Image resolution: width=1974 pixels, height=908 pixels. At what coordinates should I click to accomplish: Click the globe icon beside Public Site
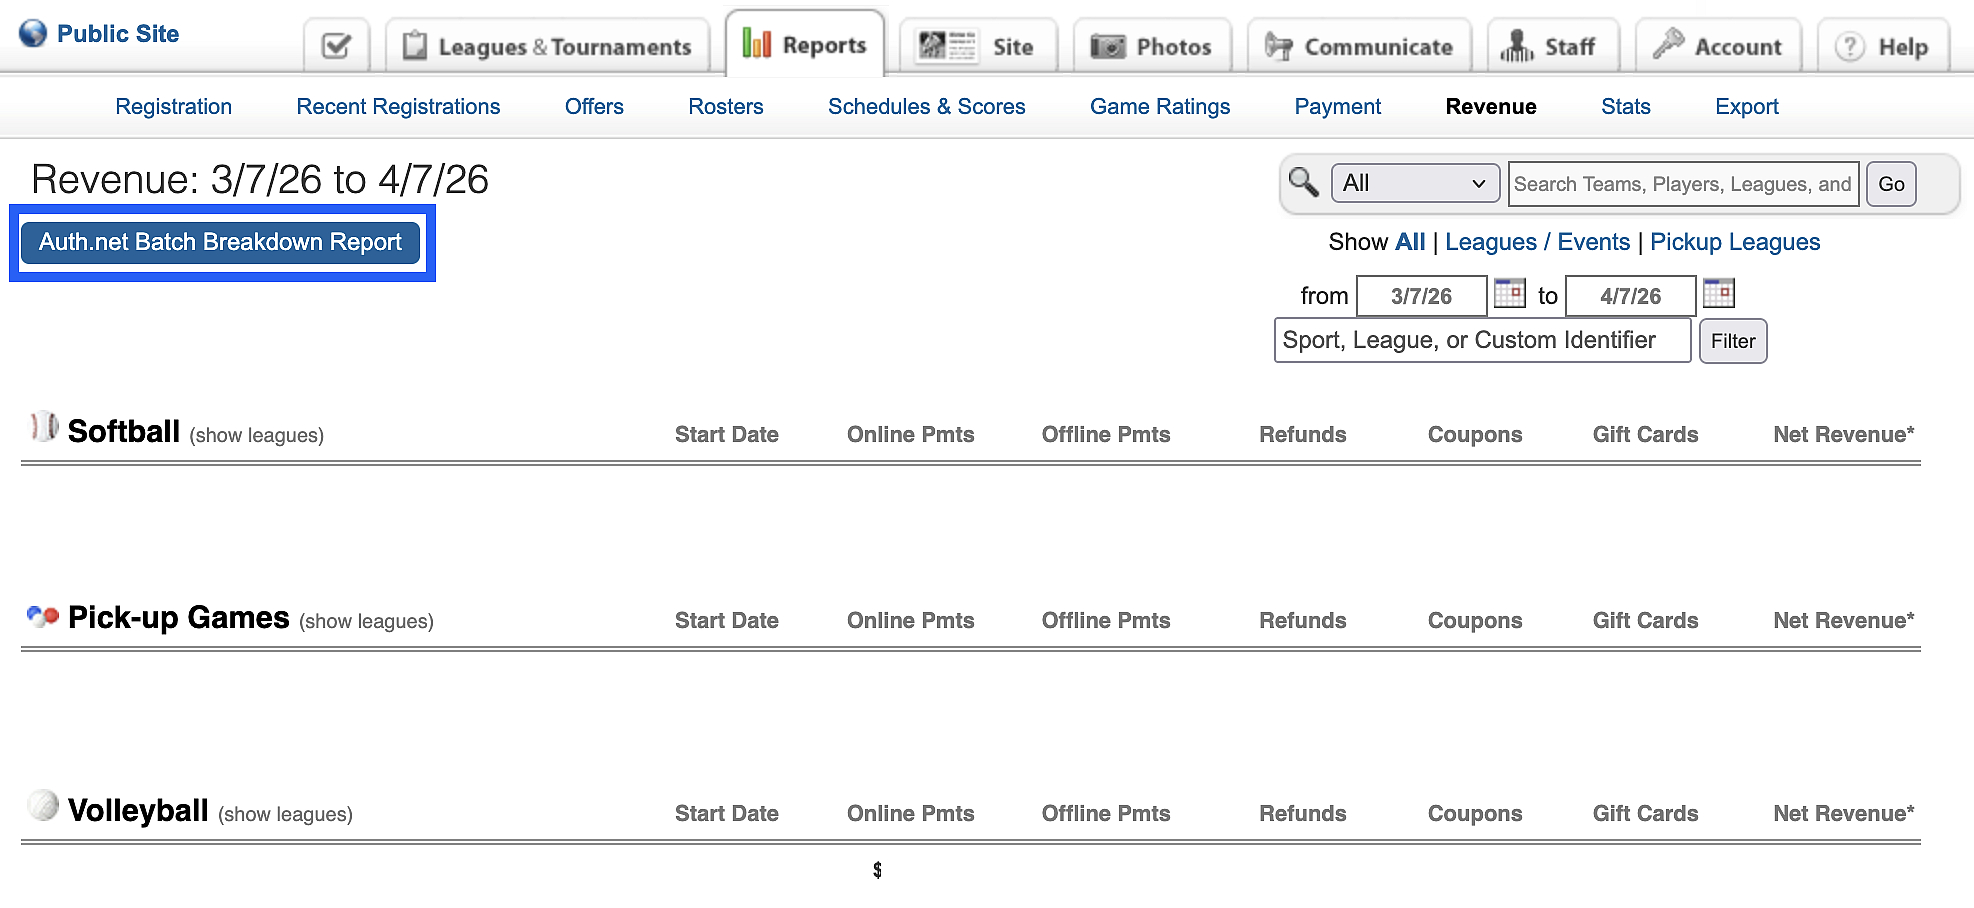point(33,33)
